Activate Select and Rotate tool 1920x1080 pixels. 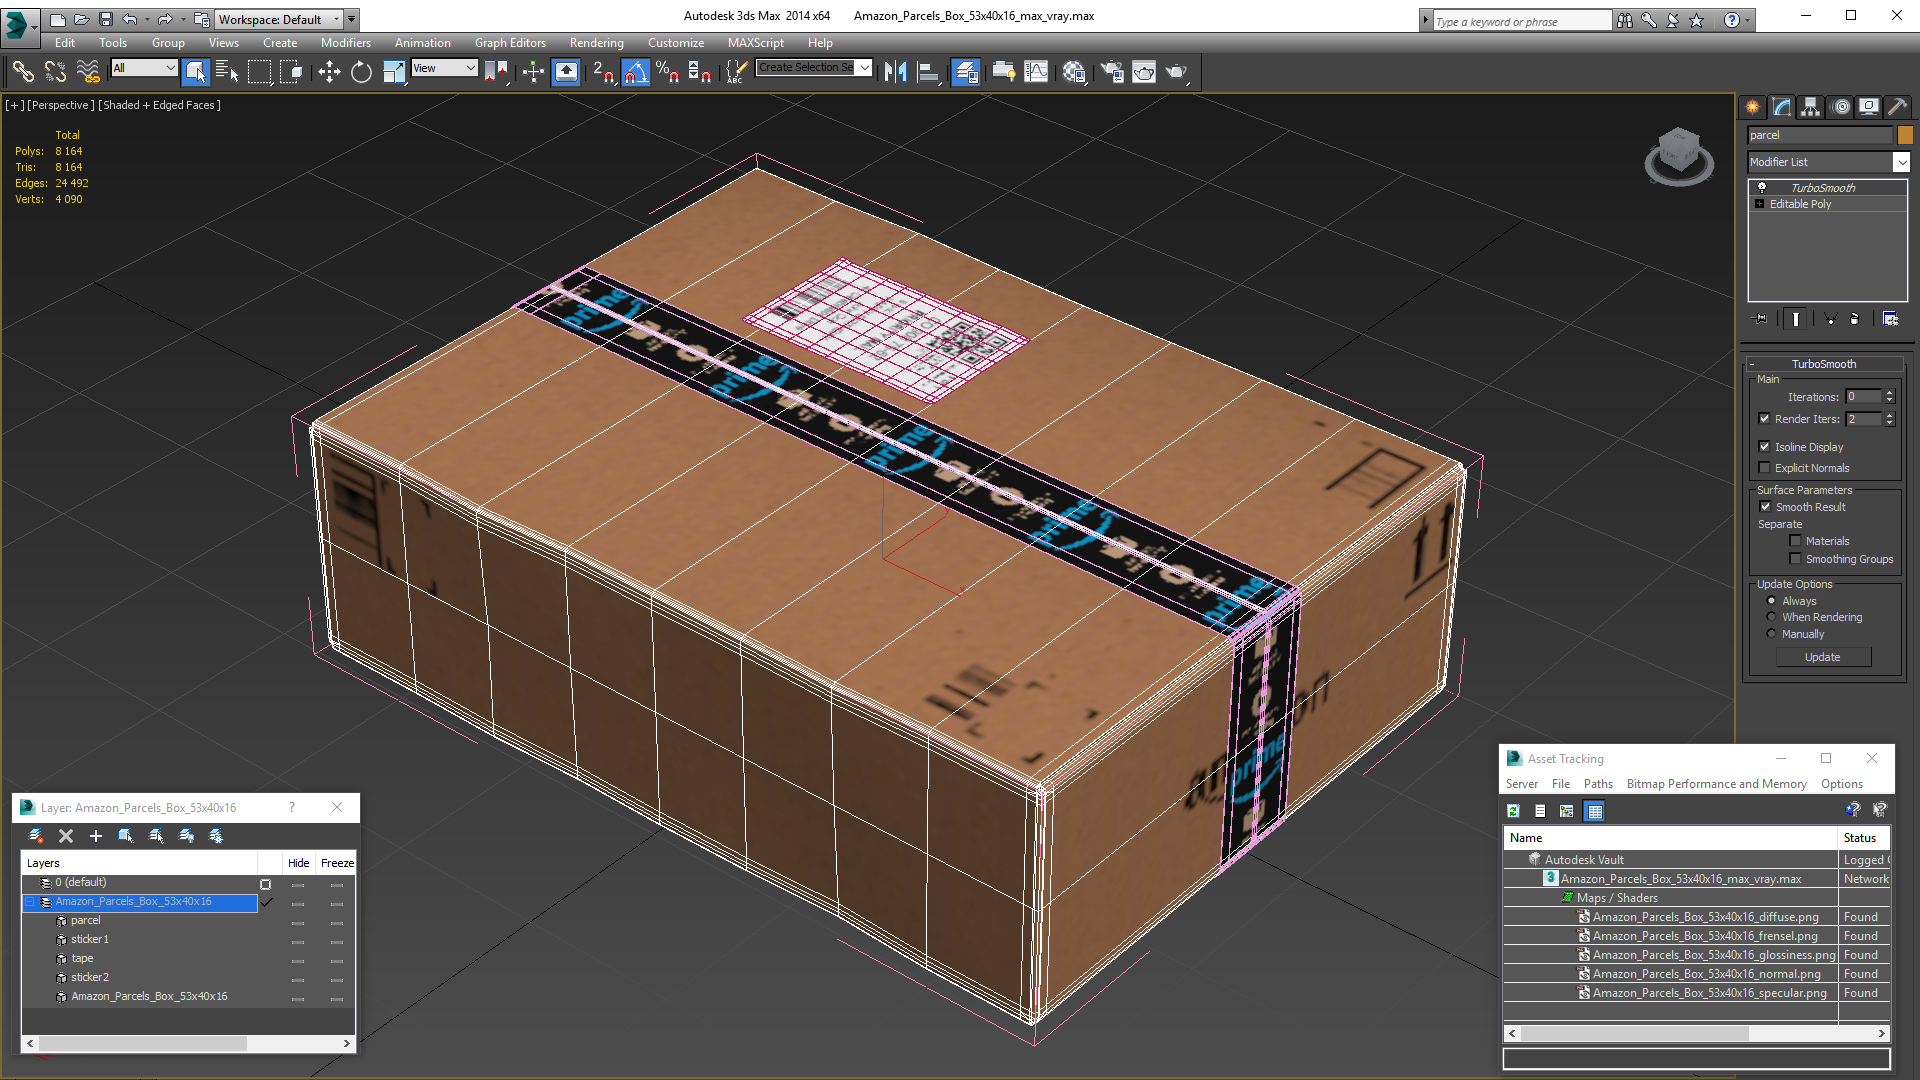pyautogui.click(x=361, y=71)
